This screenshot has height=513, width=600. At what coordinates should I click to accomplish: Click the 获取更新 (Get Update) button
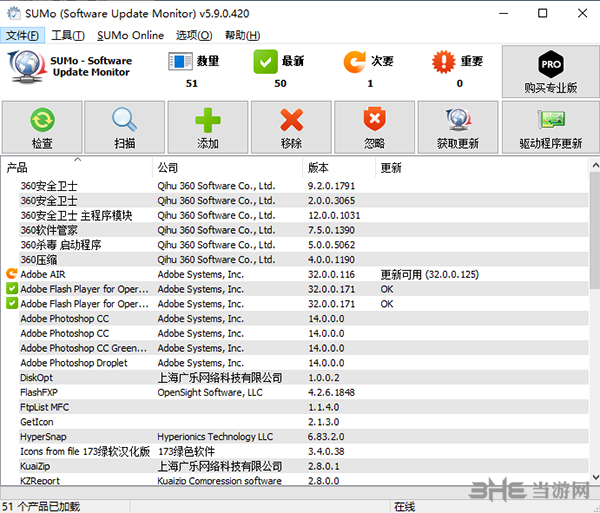coord(457,127)
